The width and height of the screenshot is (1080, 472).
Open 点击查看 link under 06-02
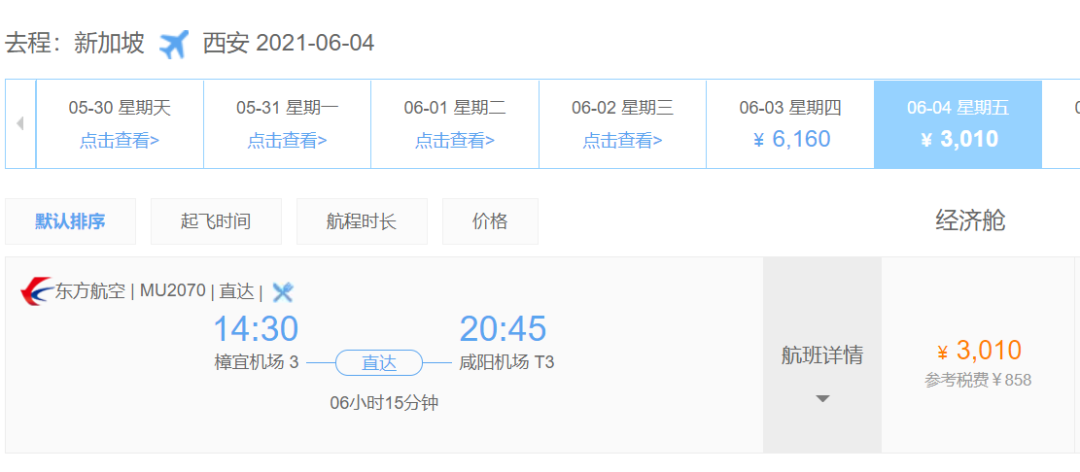623,141
